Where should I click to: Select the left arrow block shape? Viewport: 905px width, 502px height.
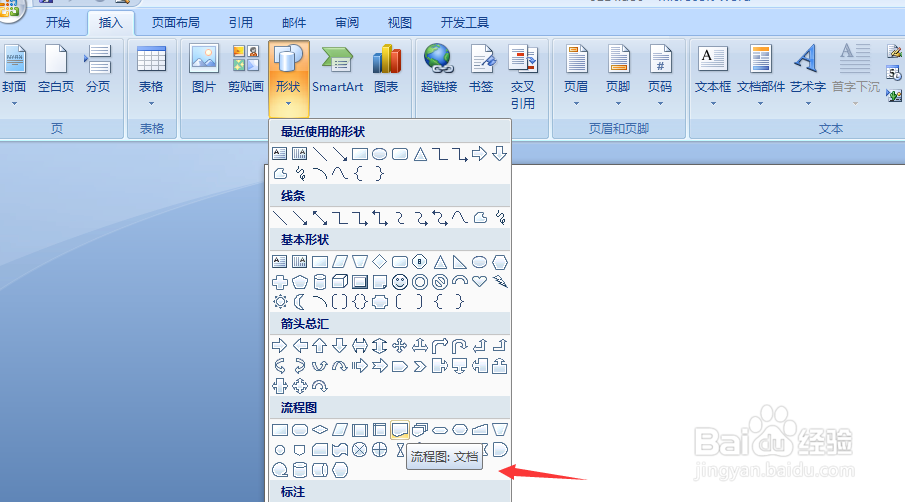click(x=300, y=346)
